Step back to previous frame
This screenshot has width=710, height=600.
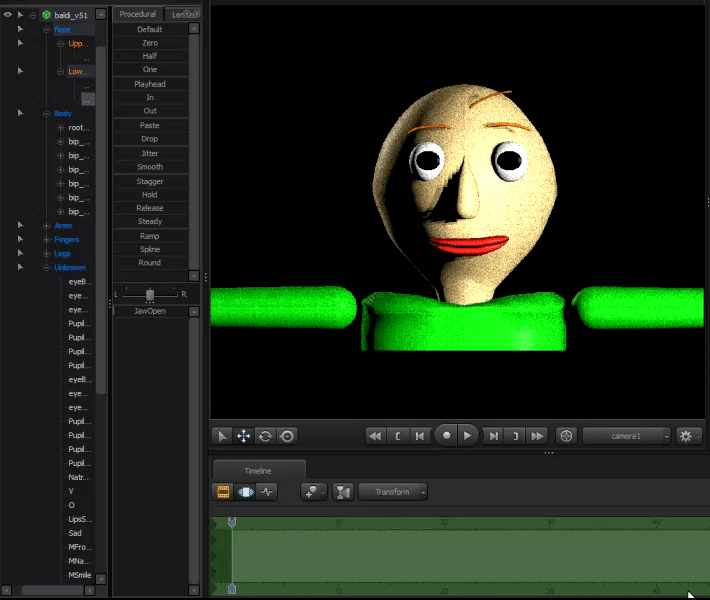(x=420, y=436)
